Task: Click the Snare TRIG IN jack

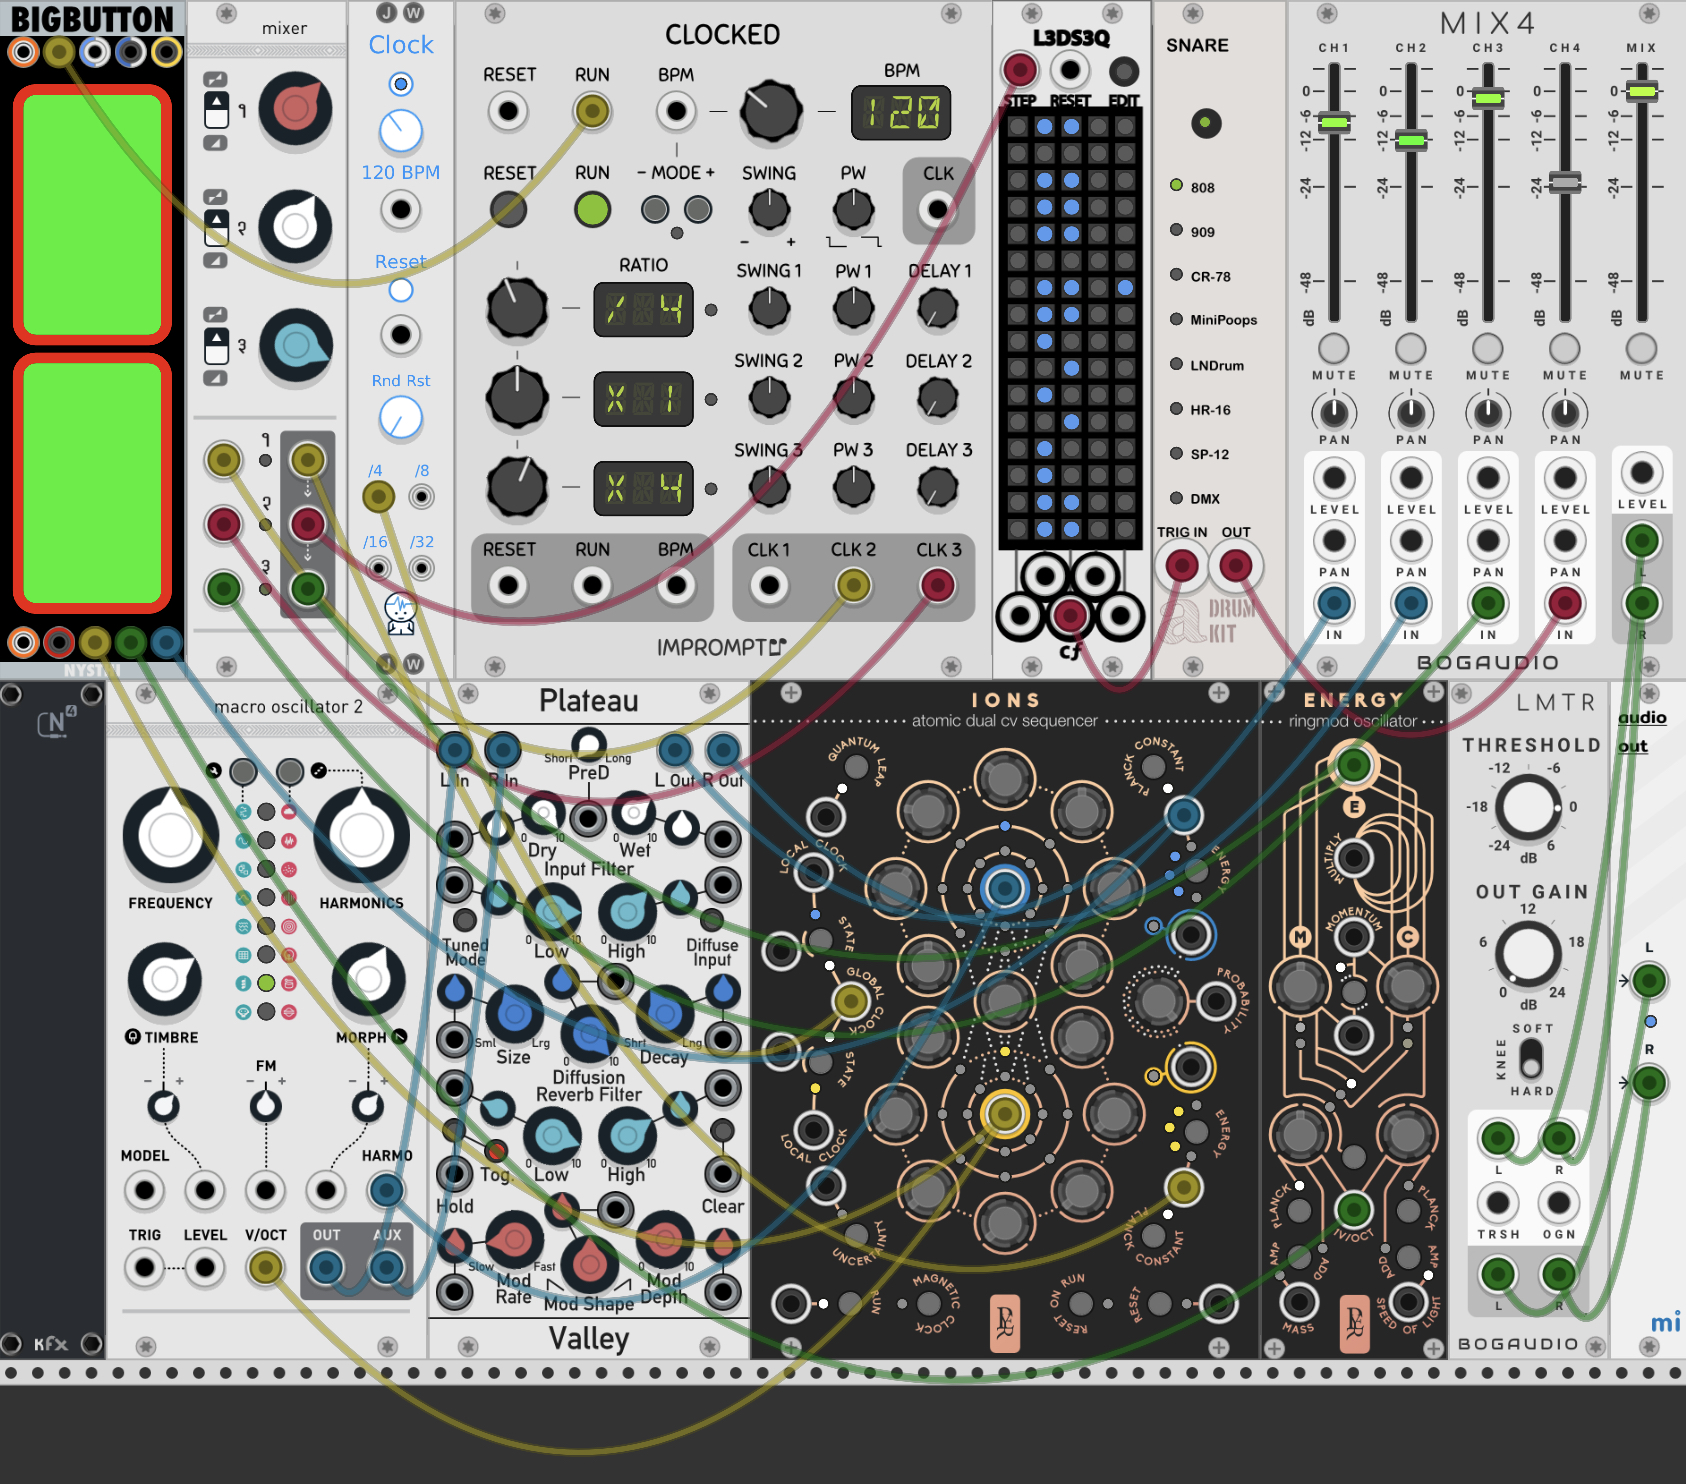Action: pyautogui.click(x=1182, y=566)
